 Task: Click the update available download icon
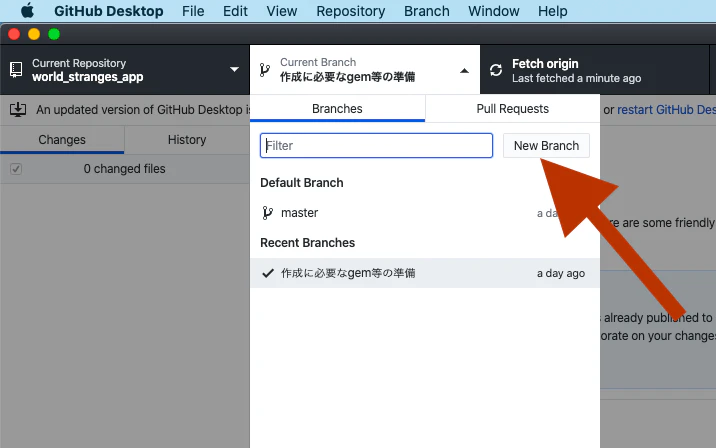[18, 110]
